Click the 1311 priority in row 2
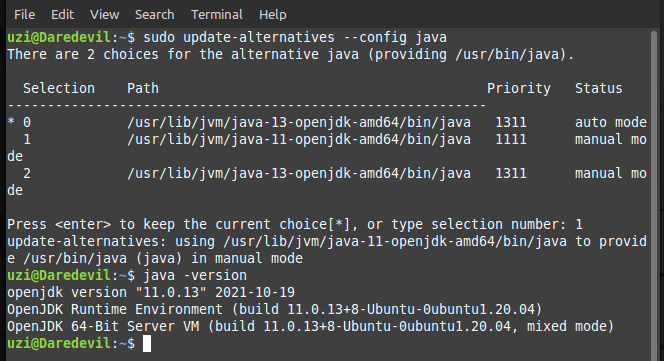The width and height of the screenshot is (664, 361). [511, 173]
